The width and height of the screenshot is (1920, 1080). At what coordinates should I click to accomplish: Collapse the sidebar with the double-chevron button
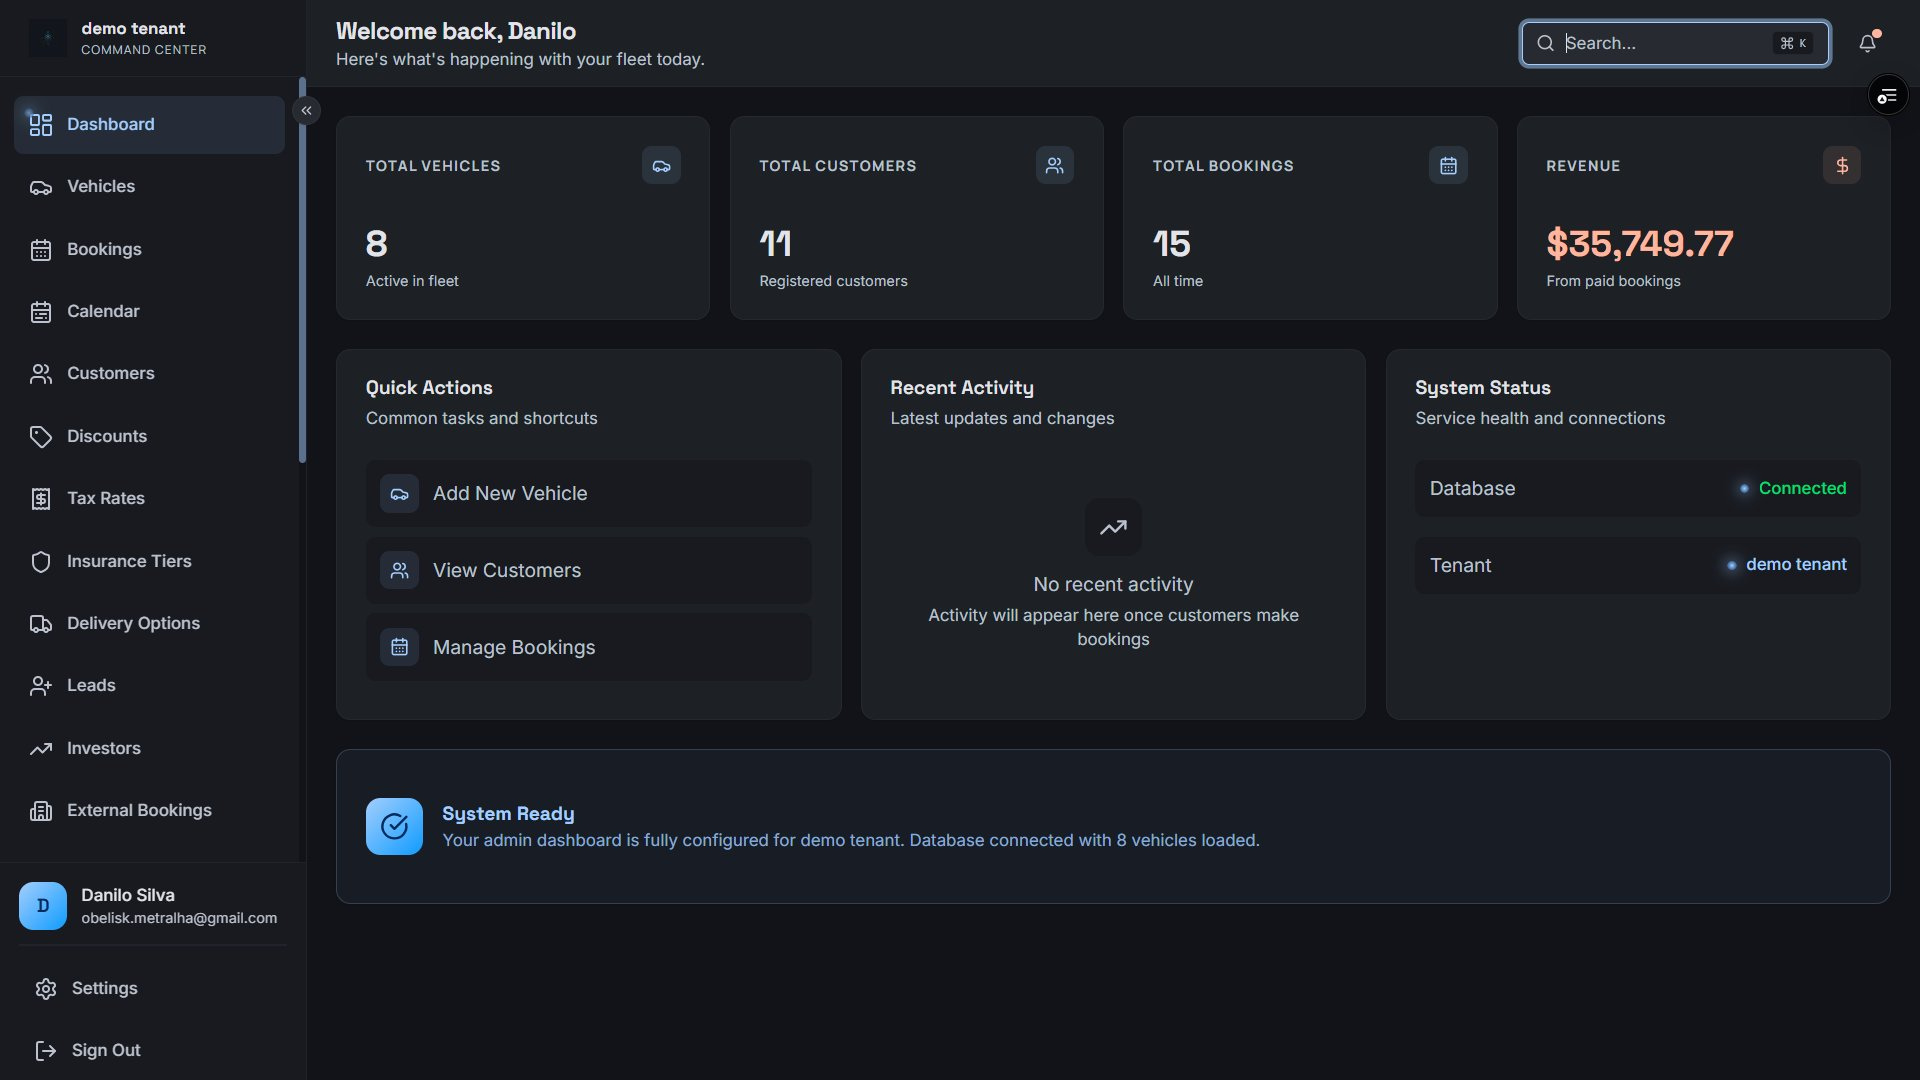click(307, 111)
